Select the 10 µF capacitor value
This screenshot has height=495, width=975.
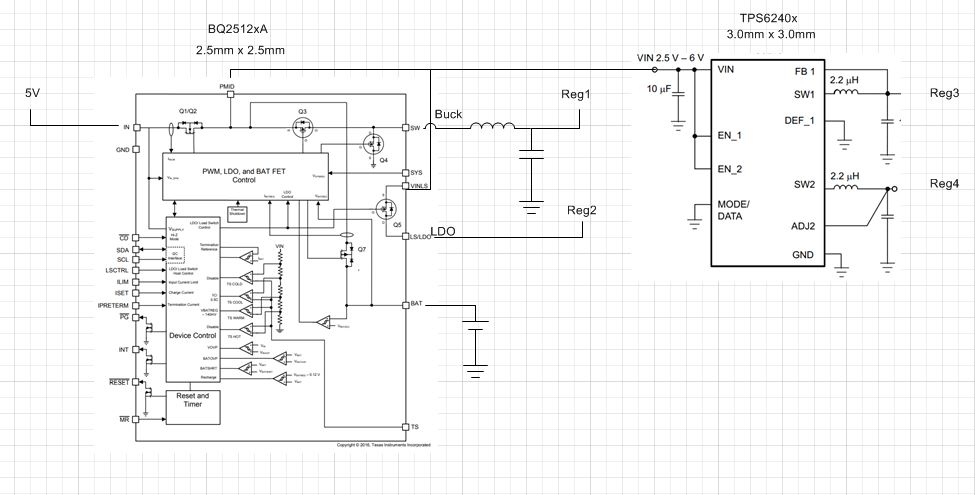[659, 89]
